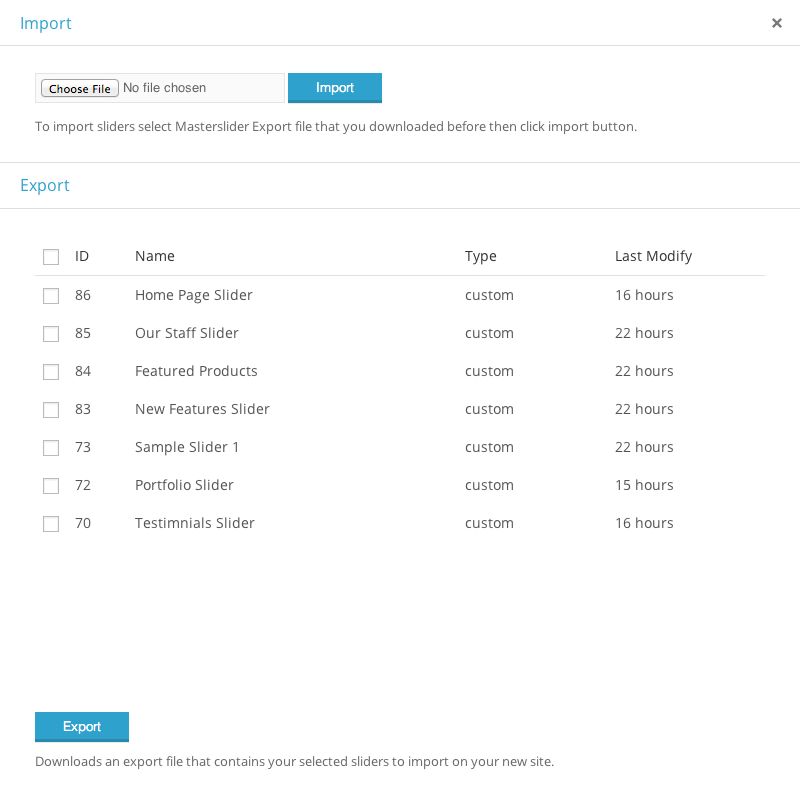Viewport: 800px width, 803px height.
Task: Check the Testimnials Slider checkbox
Action: pos(51,524)
